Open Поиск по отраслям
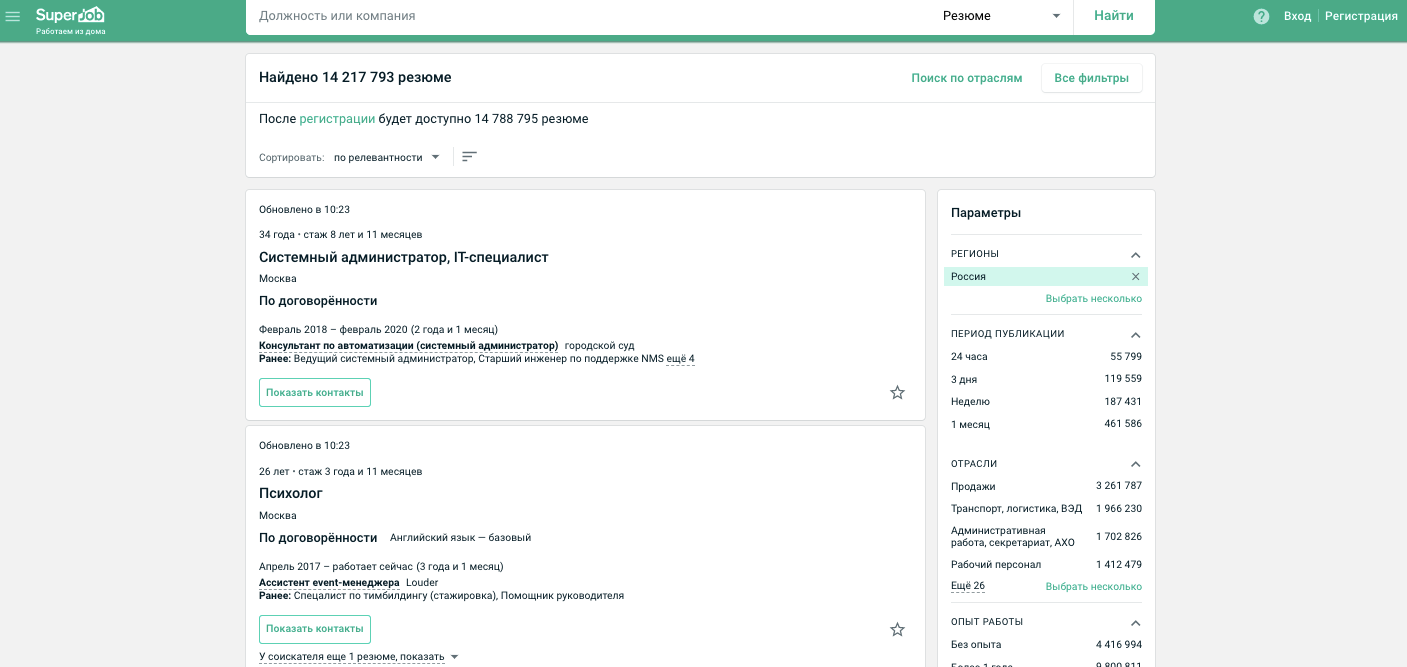The image size is (1407, 667). 966,77
